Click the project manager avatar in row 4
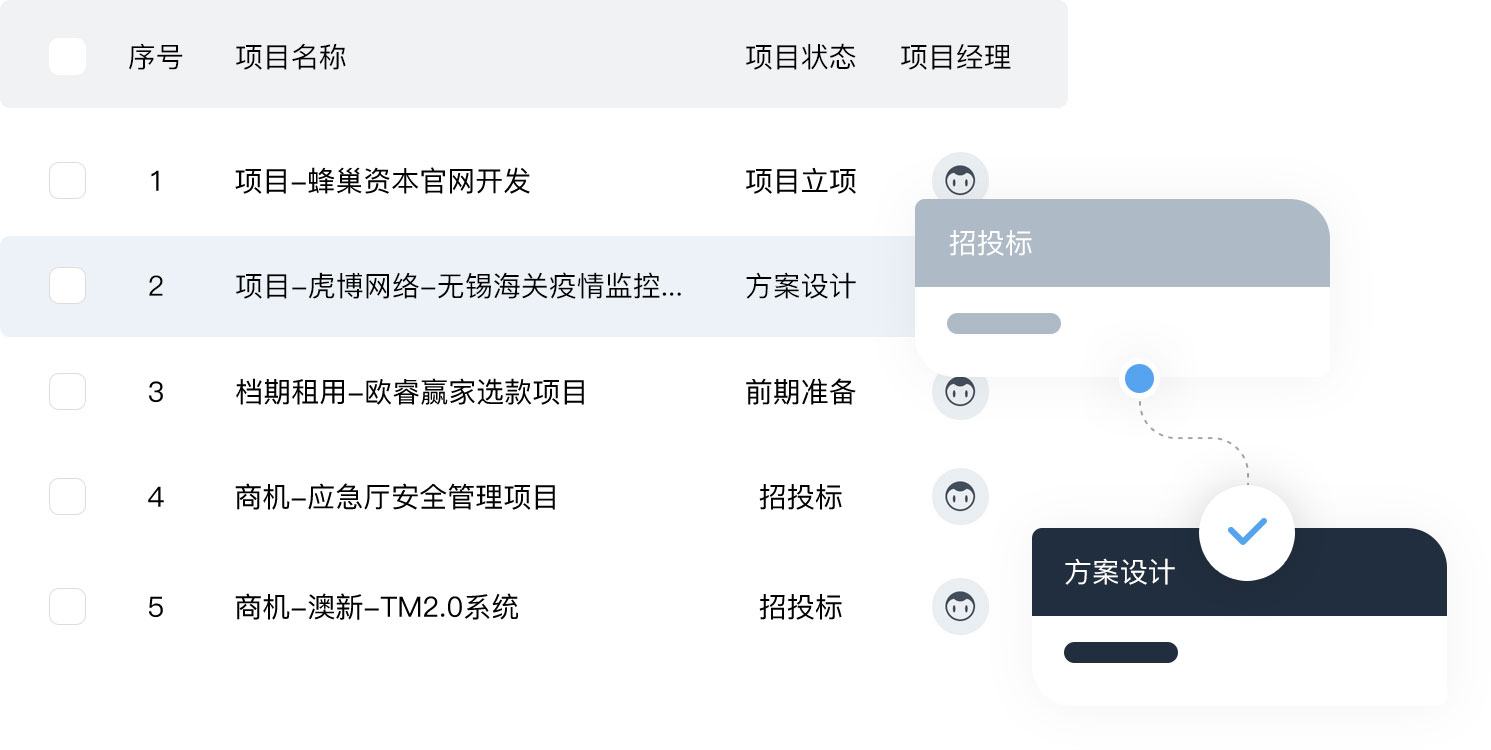The height and width of the screenshot is (750, 1491). [960, 496]
